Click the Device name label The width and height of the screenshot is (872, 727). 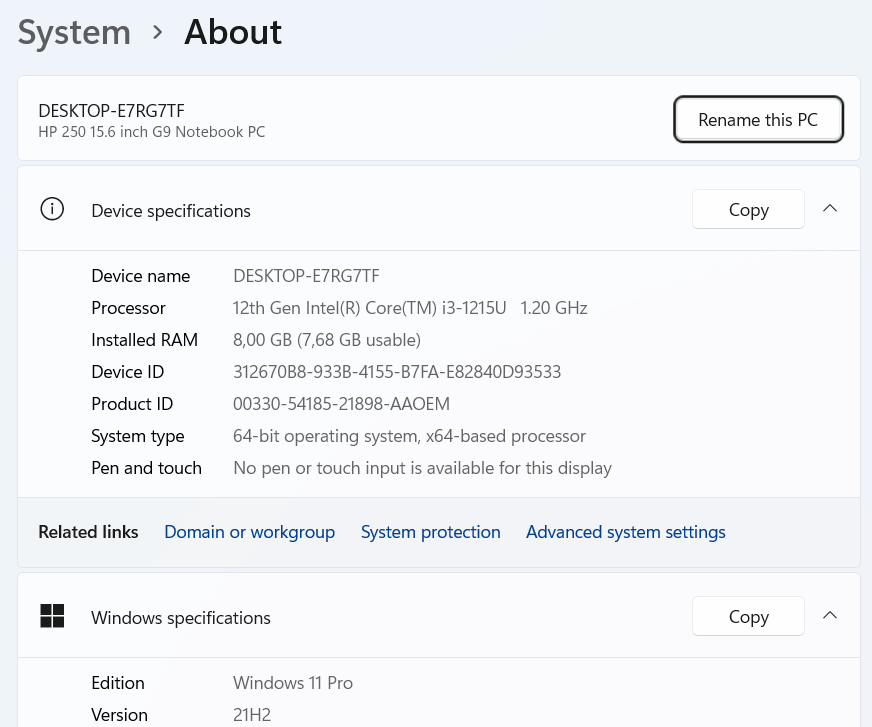[141, 276]
